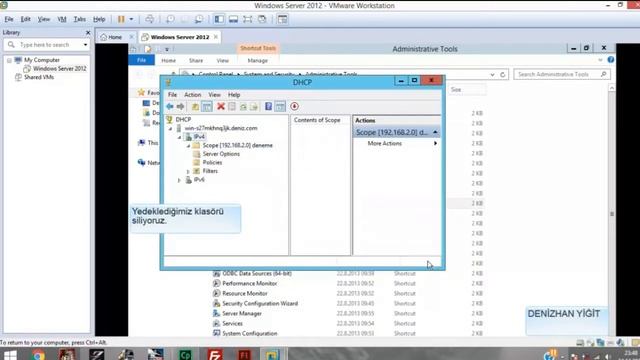Viewport: 640px width, 360px height.
Task: Select Windows Server 2012 in Library tree
Action: 60,69
